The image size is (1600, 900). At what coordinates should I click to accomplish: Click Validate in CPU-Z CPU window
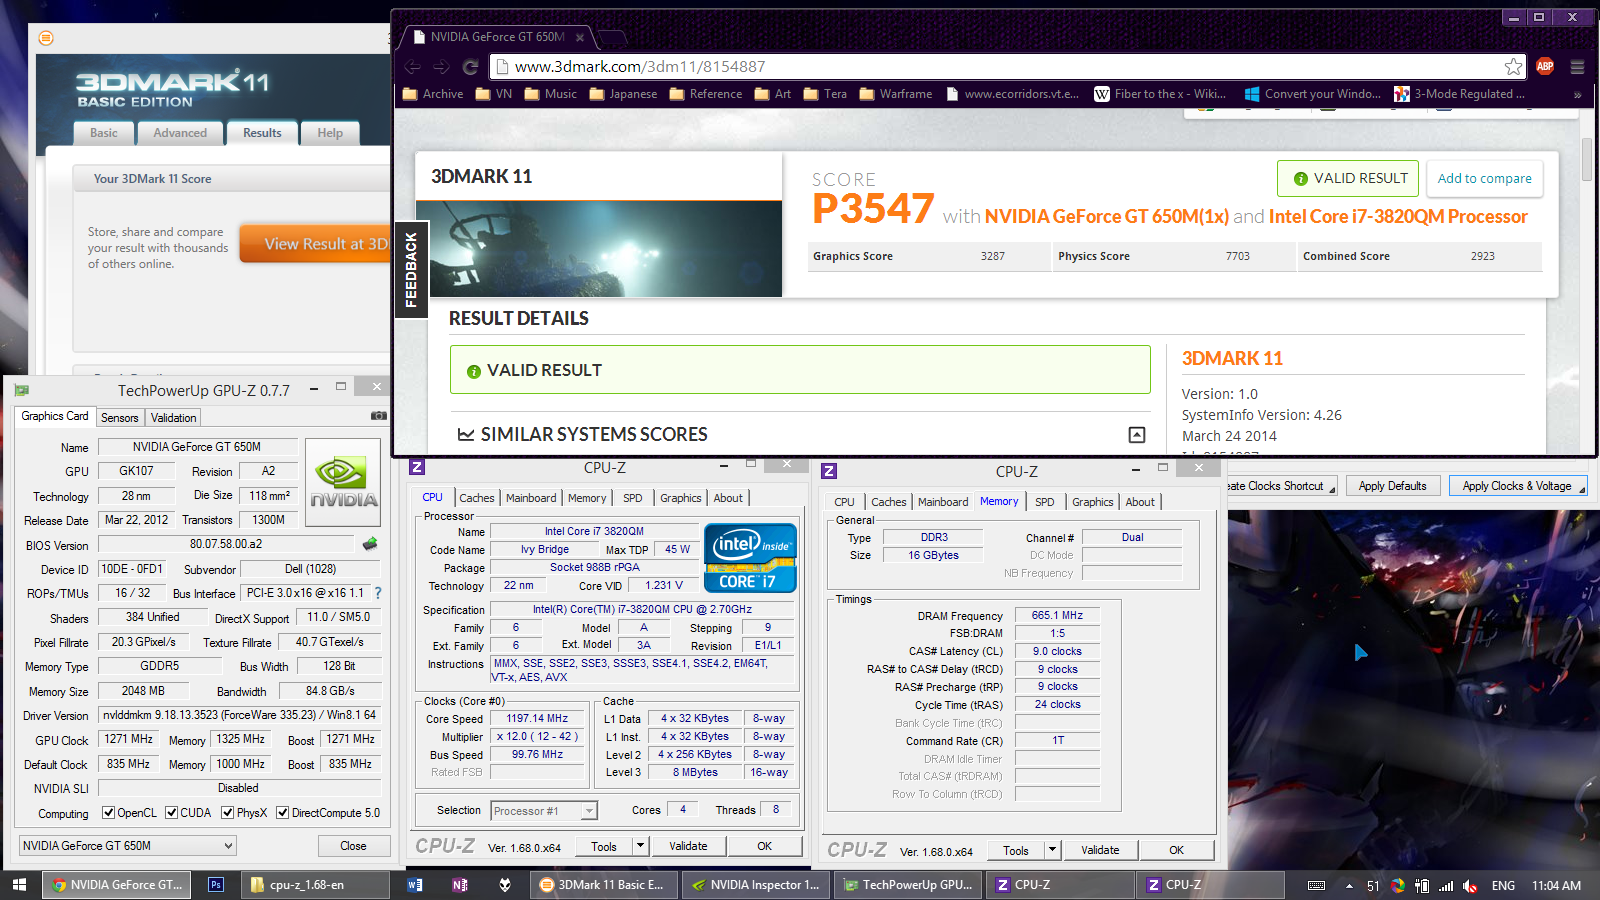pyautogui.click(x=688, y=846)
